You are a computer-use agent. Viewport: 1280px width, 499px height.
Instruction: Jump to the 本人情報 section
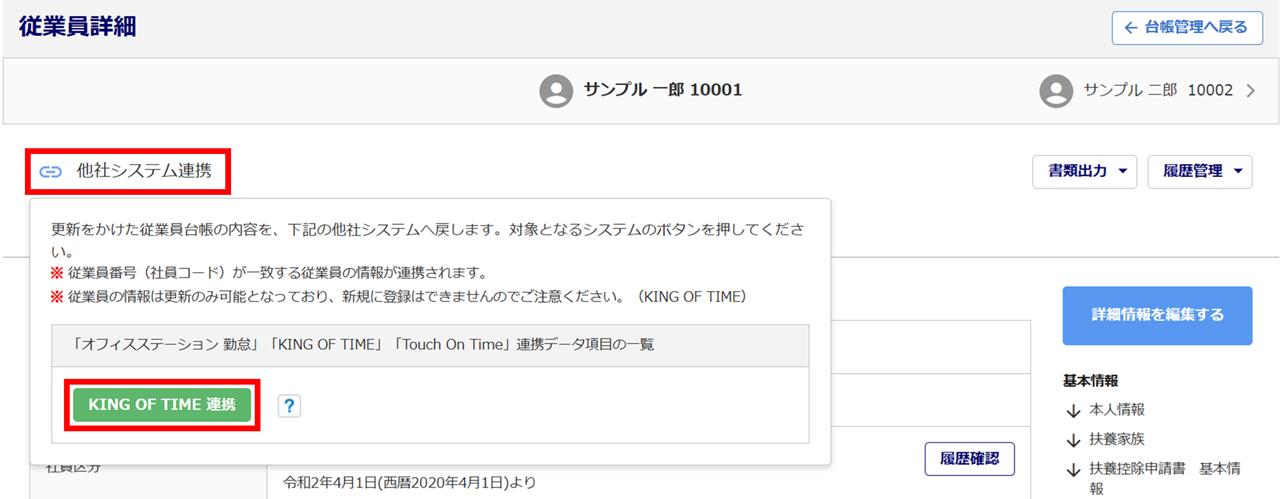[x=1117, y=410]
